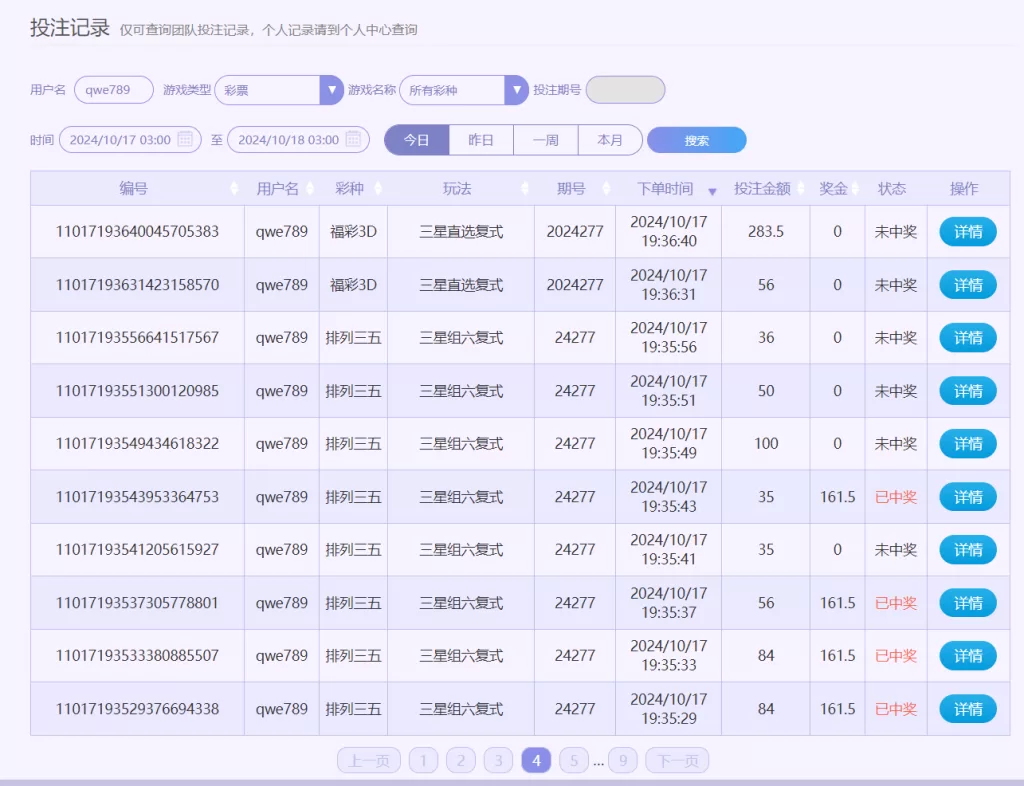Open 详情 for order 11017193549434618322

[968, 444]
